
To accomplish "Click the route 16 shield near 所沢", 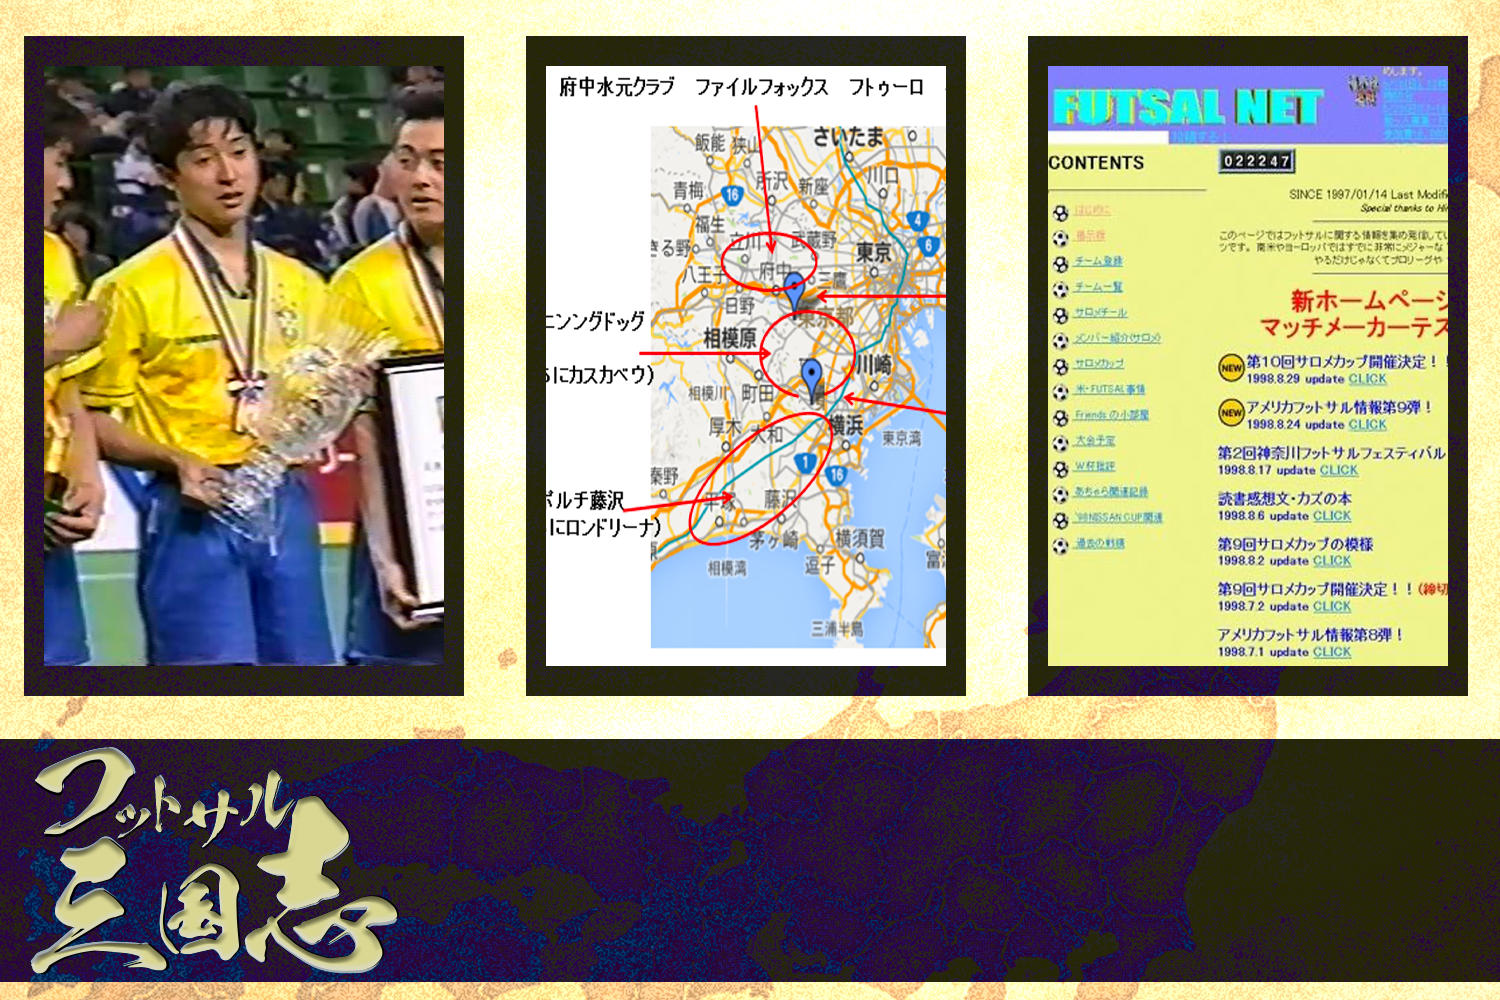I will pyautogui.click(x=732, y=195).
